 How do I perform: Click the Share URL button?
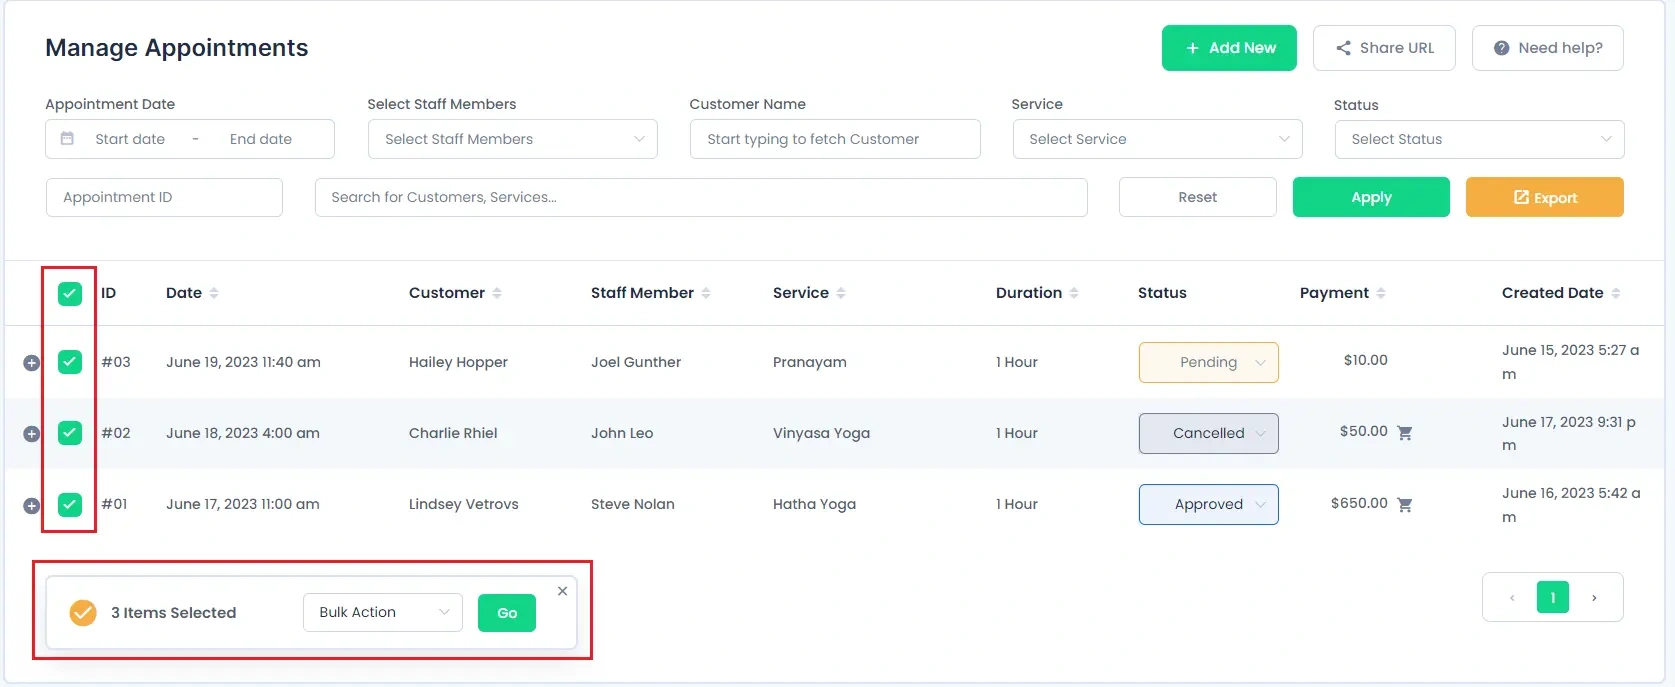[x=1384, y=48]
